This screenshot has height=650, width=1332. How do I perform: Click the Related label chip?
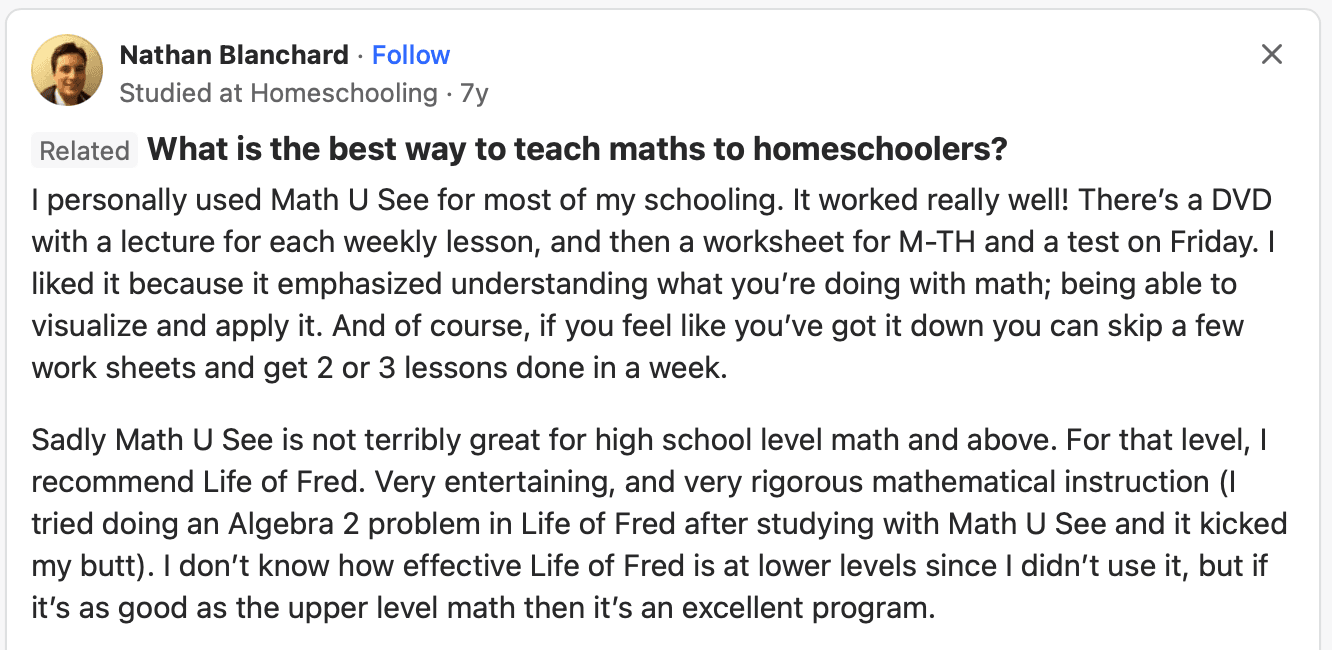(x=84, y=150)
